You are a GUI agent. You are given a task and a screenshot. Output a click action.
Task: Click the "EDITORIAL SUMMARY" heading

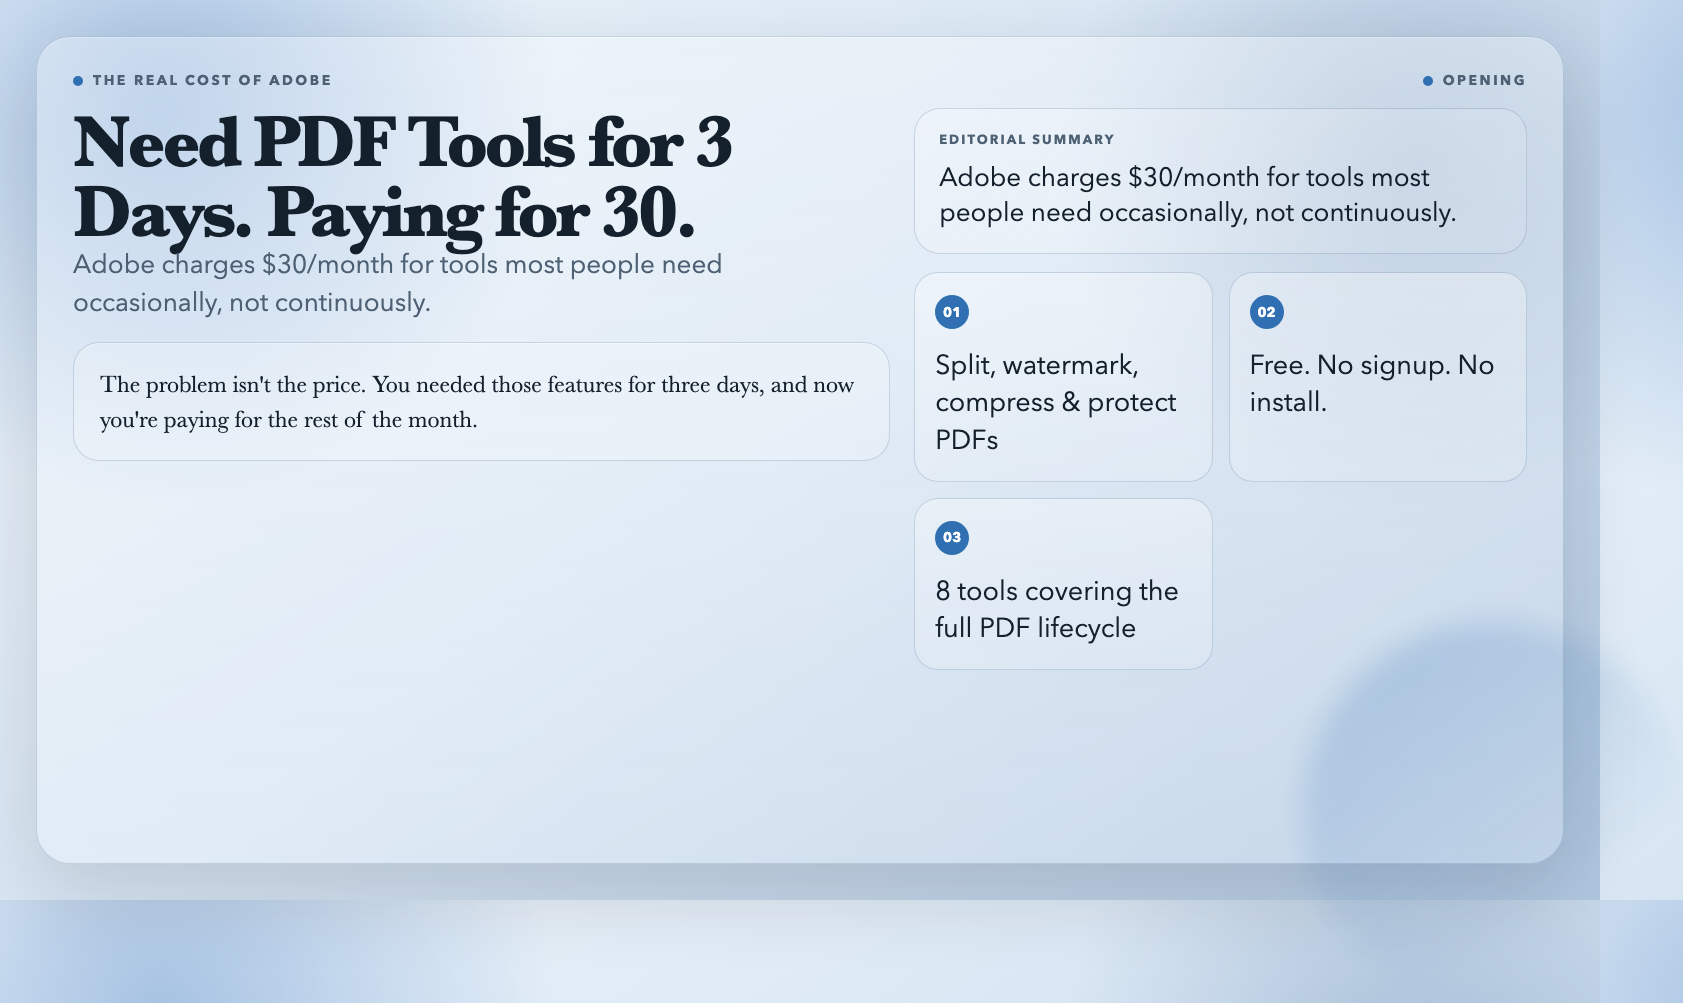pos(1026,139)
